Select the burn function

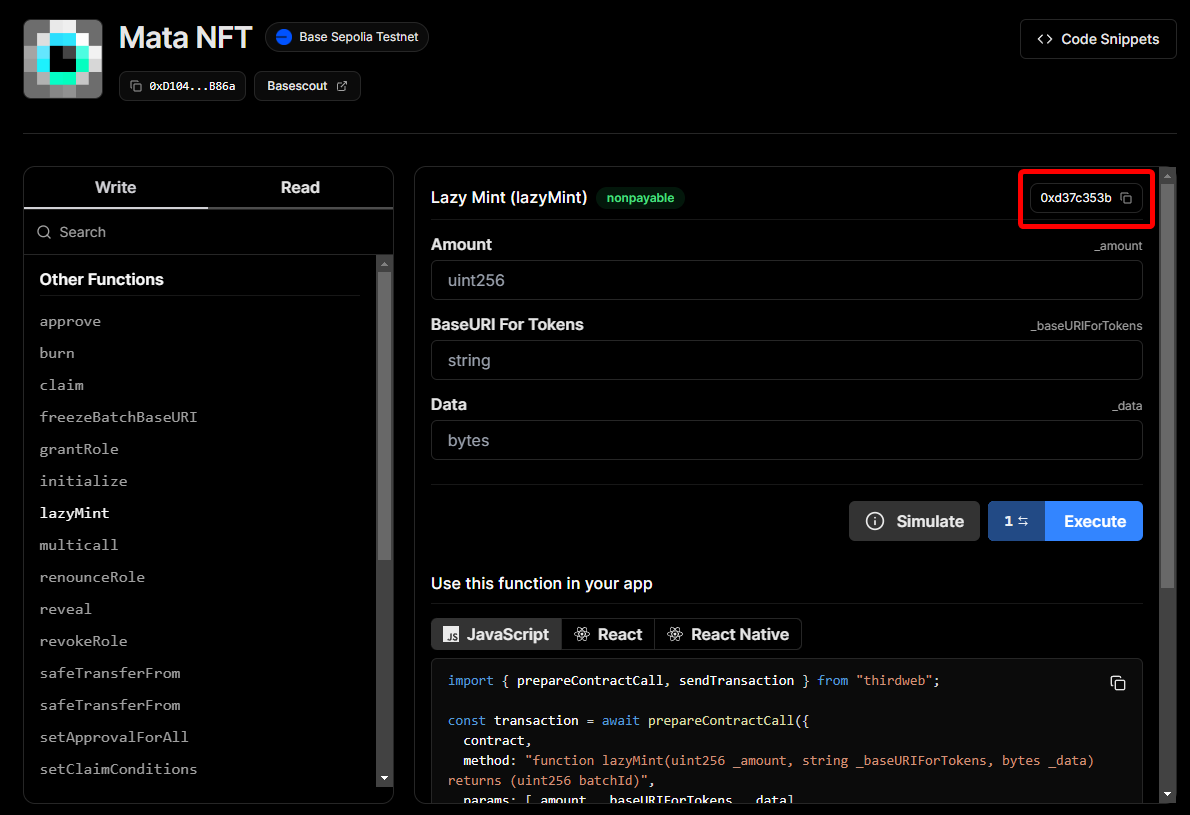pos(57,353)
